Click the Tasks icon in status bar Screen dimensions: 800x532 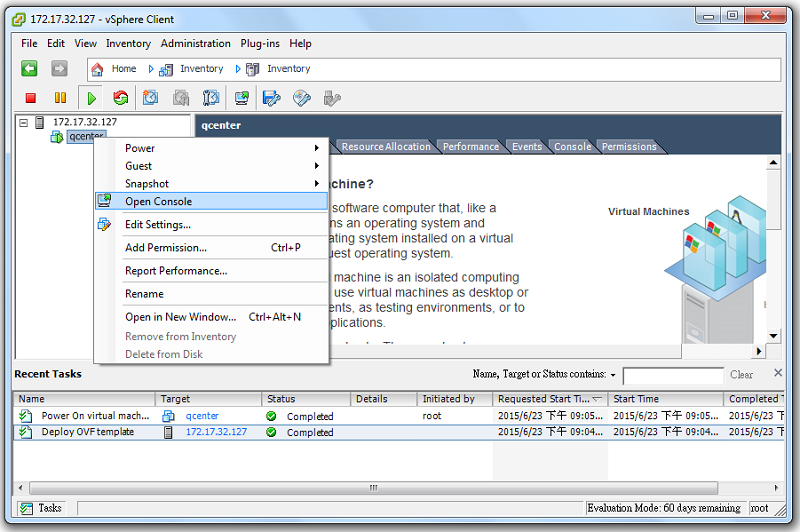pos(26,508)
